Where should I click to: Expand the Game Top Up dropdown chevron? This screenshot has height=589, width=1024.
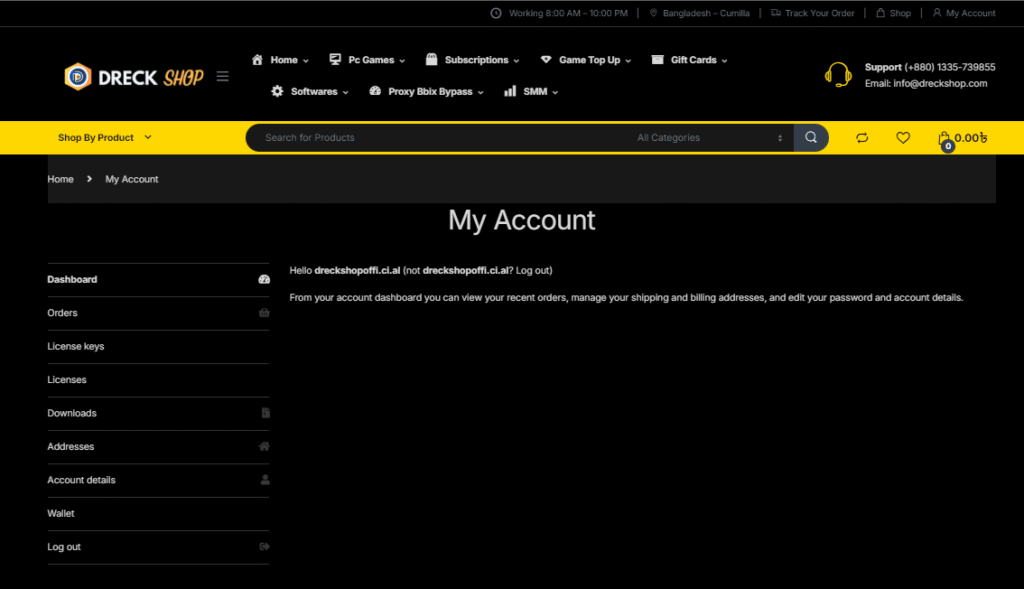tap(628, 61)
